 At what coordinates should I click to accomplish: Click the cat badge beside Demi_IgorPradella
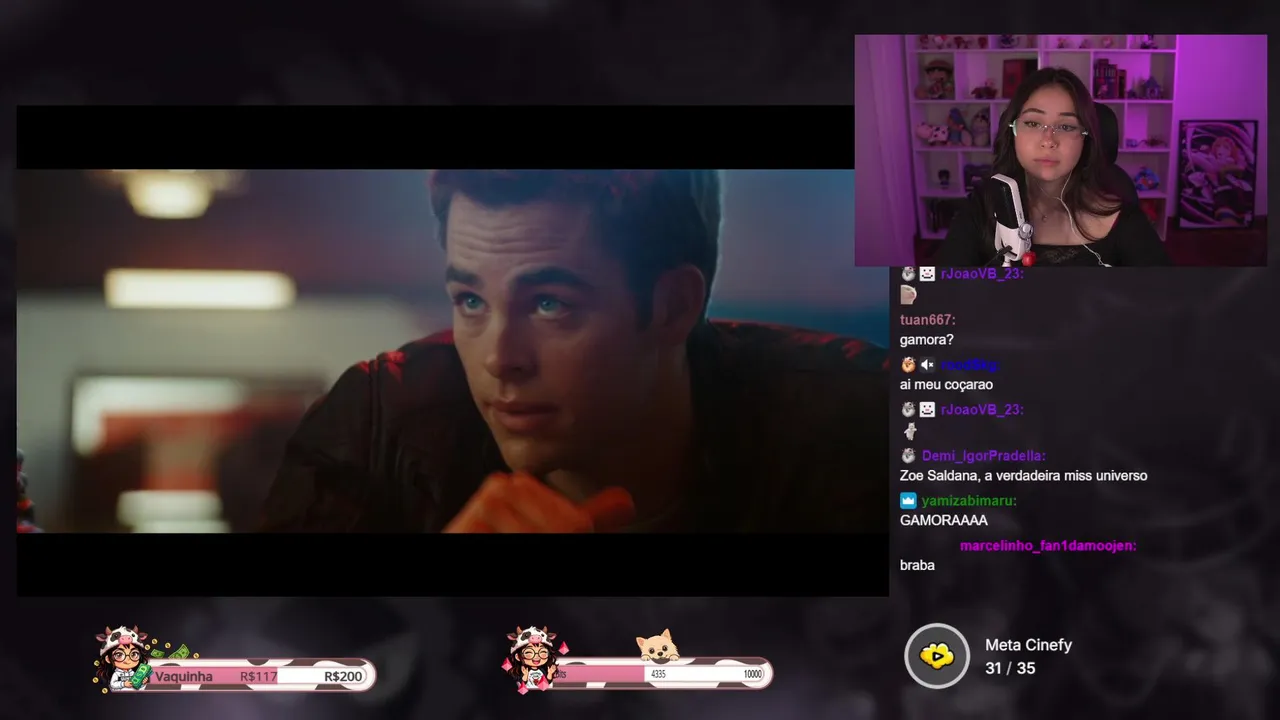908,455
